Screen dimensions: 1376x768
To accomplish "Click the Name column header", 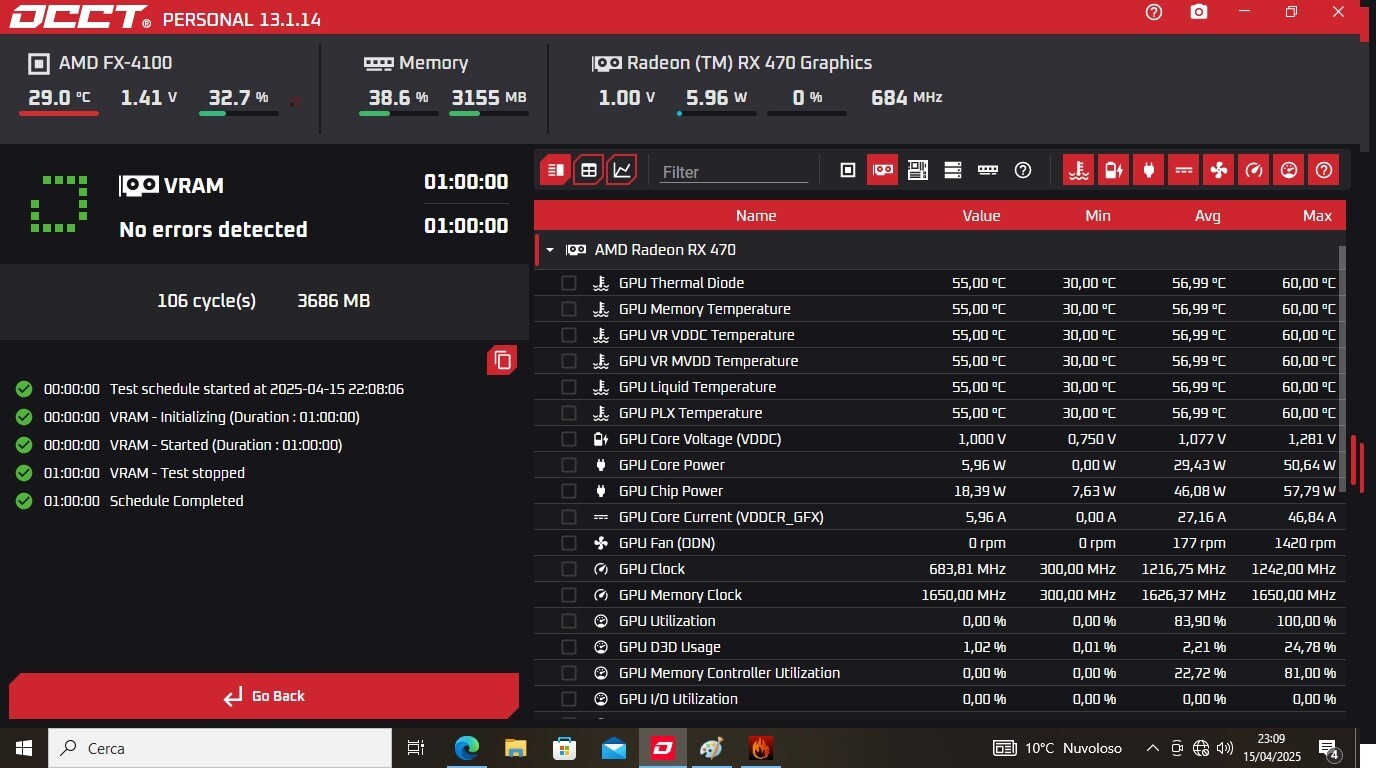I will [756, 215].
